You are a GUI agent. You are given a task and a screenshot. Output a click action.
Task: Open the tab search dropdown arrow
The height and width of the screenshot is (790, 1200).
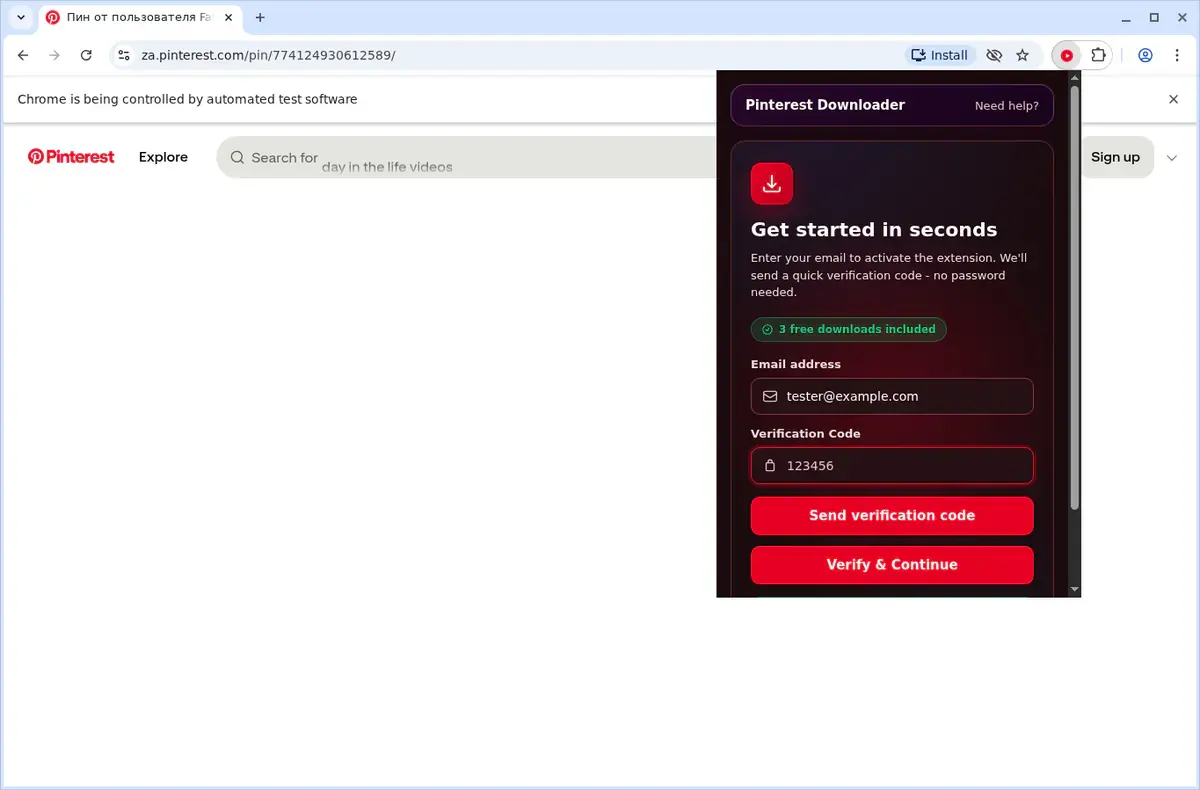(21, 17)
